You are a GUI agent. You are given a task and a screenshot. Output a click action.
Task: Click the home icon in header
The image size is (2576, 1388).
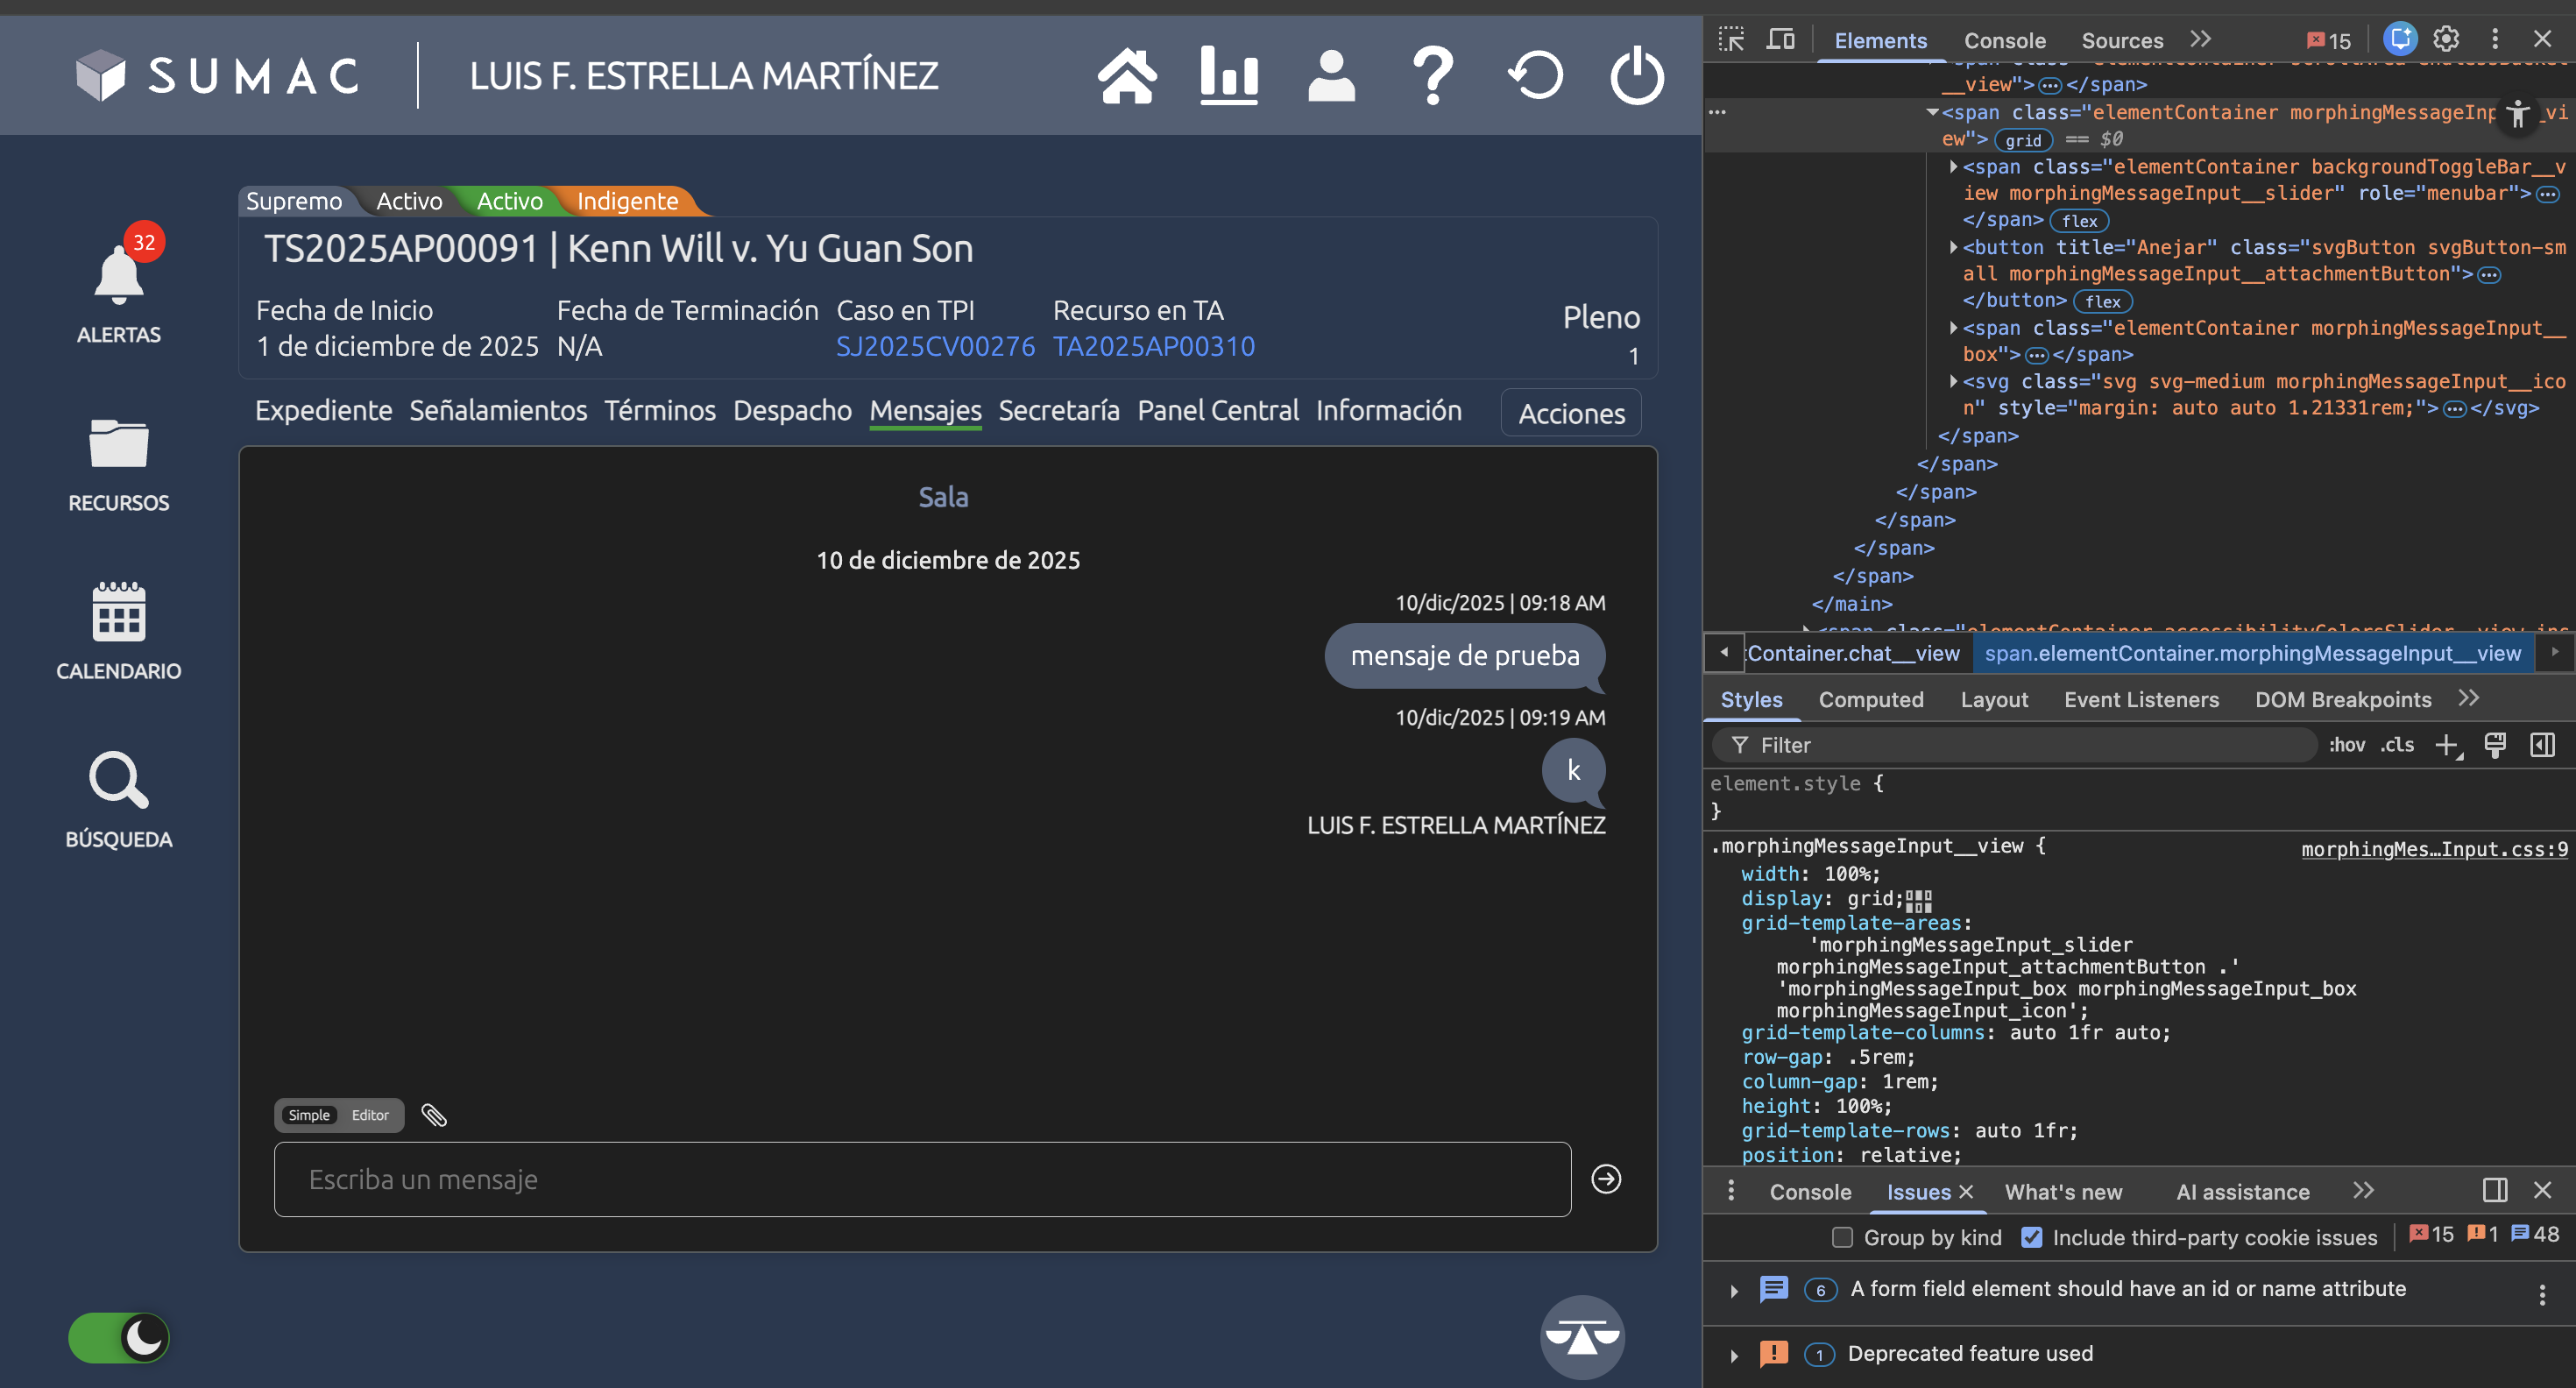tap(1127, 76)
